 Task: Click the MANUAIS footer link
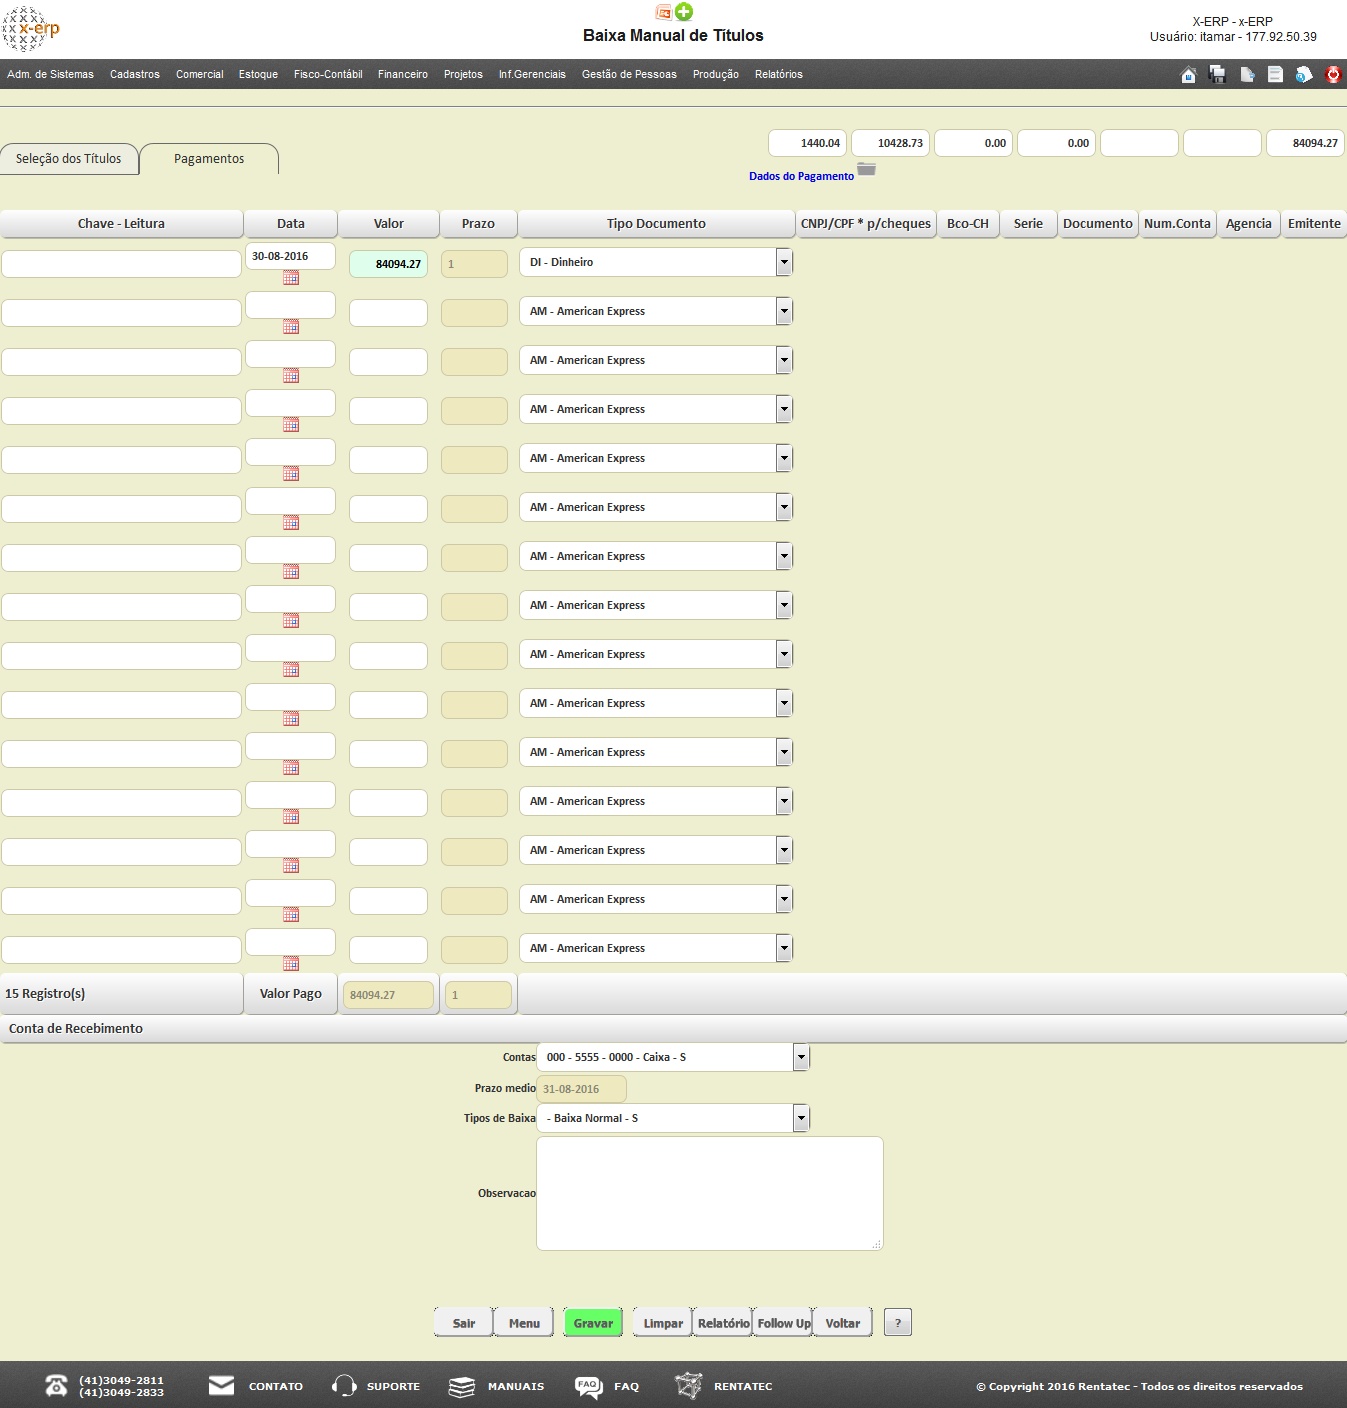click(x=516, y=1386)
